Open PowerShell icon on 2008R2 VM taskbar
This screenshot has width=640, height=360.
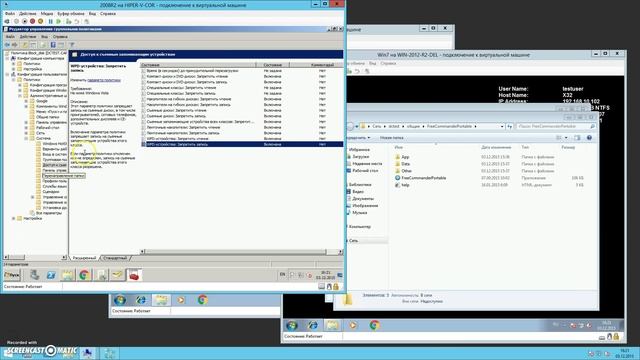point(51,275)
